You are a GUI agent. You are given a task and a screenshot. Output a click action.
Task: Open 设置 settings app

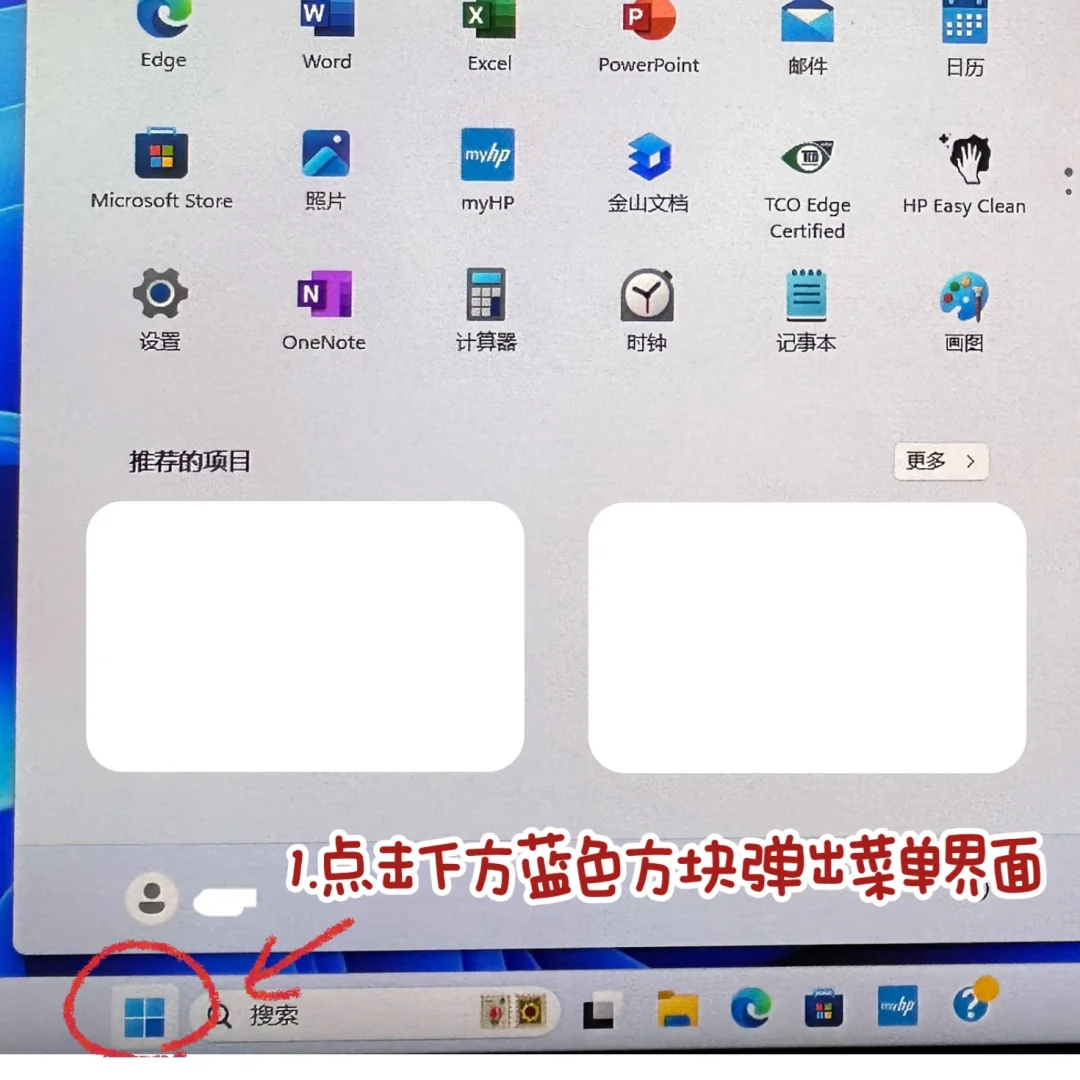click(160, 310)
